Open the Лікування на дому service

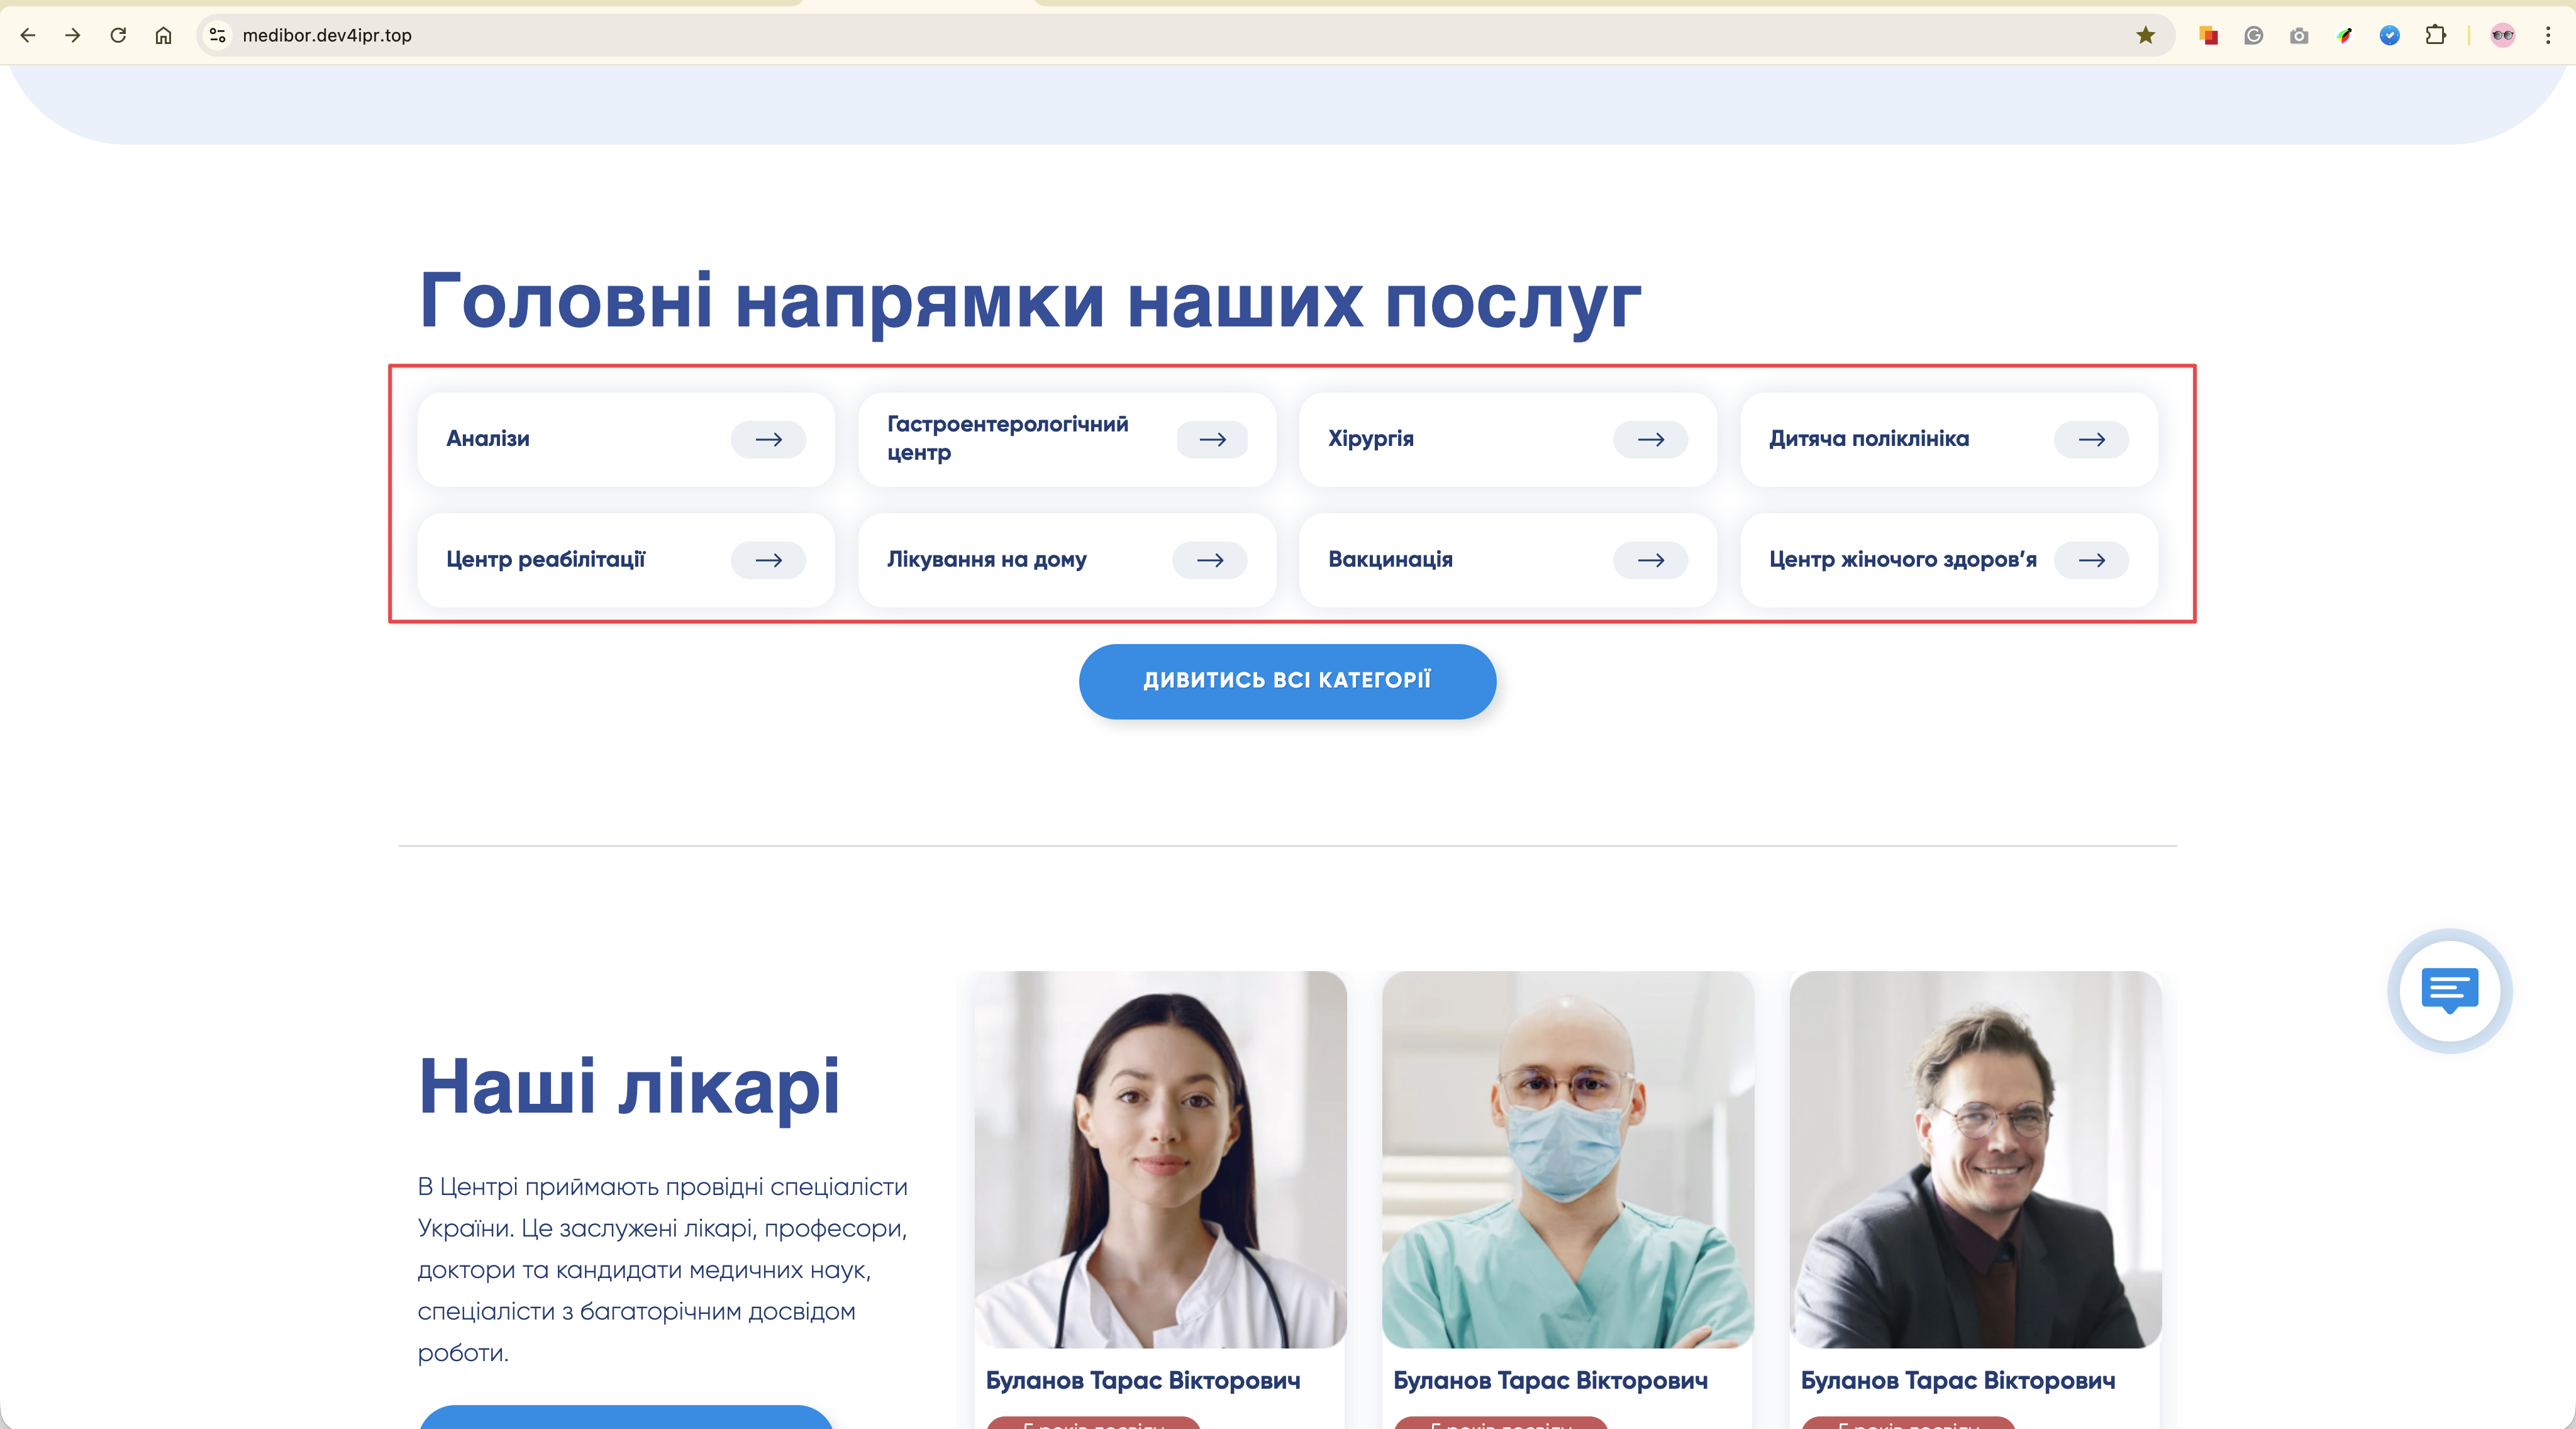click(986, 560)
